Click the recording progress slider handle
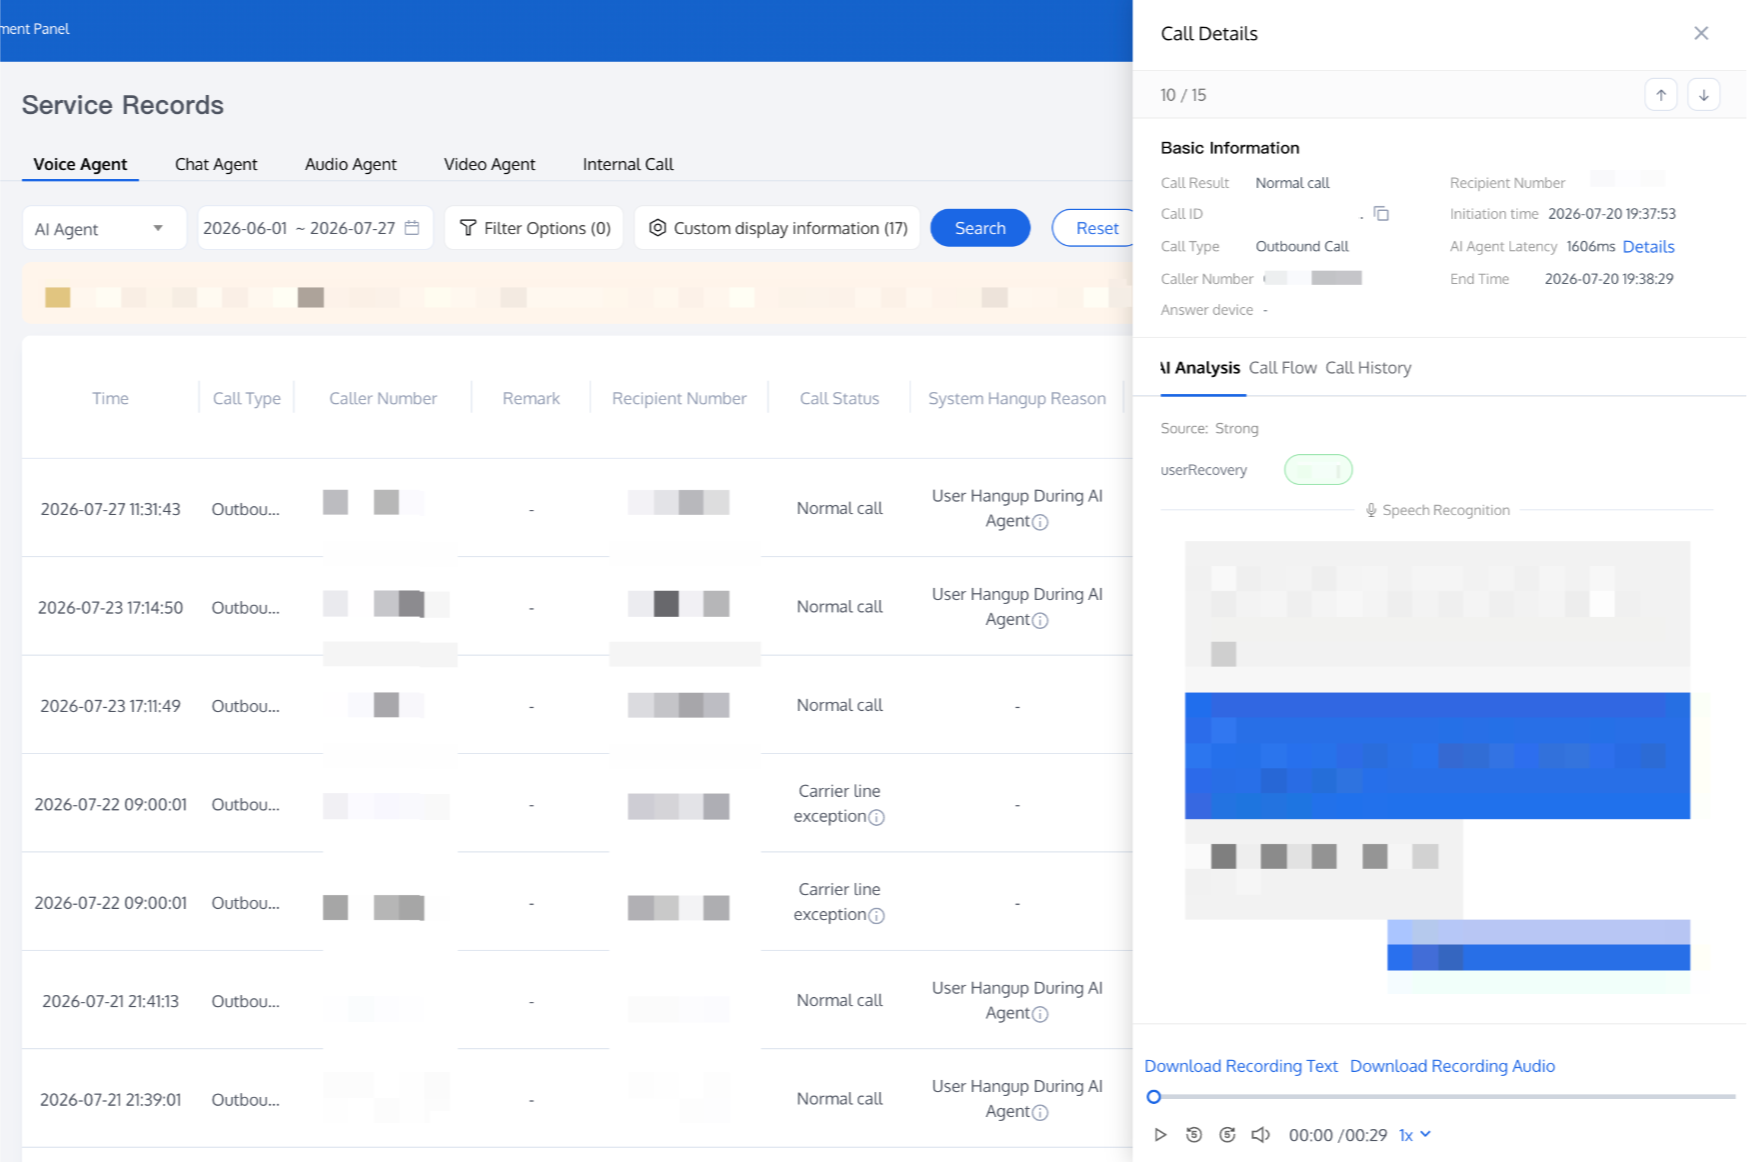The image size is (1747, 1162). [x=1154, y=1097]
